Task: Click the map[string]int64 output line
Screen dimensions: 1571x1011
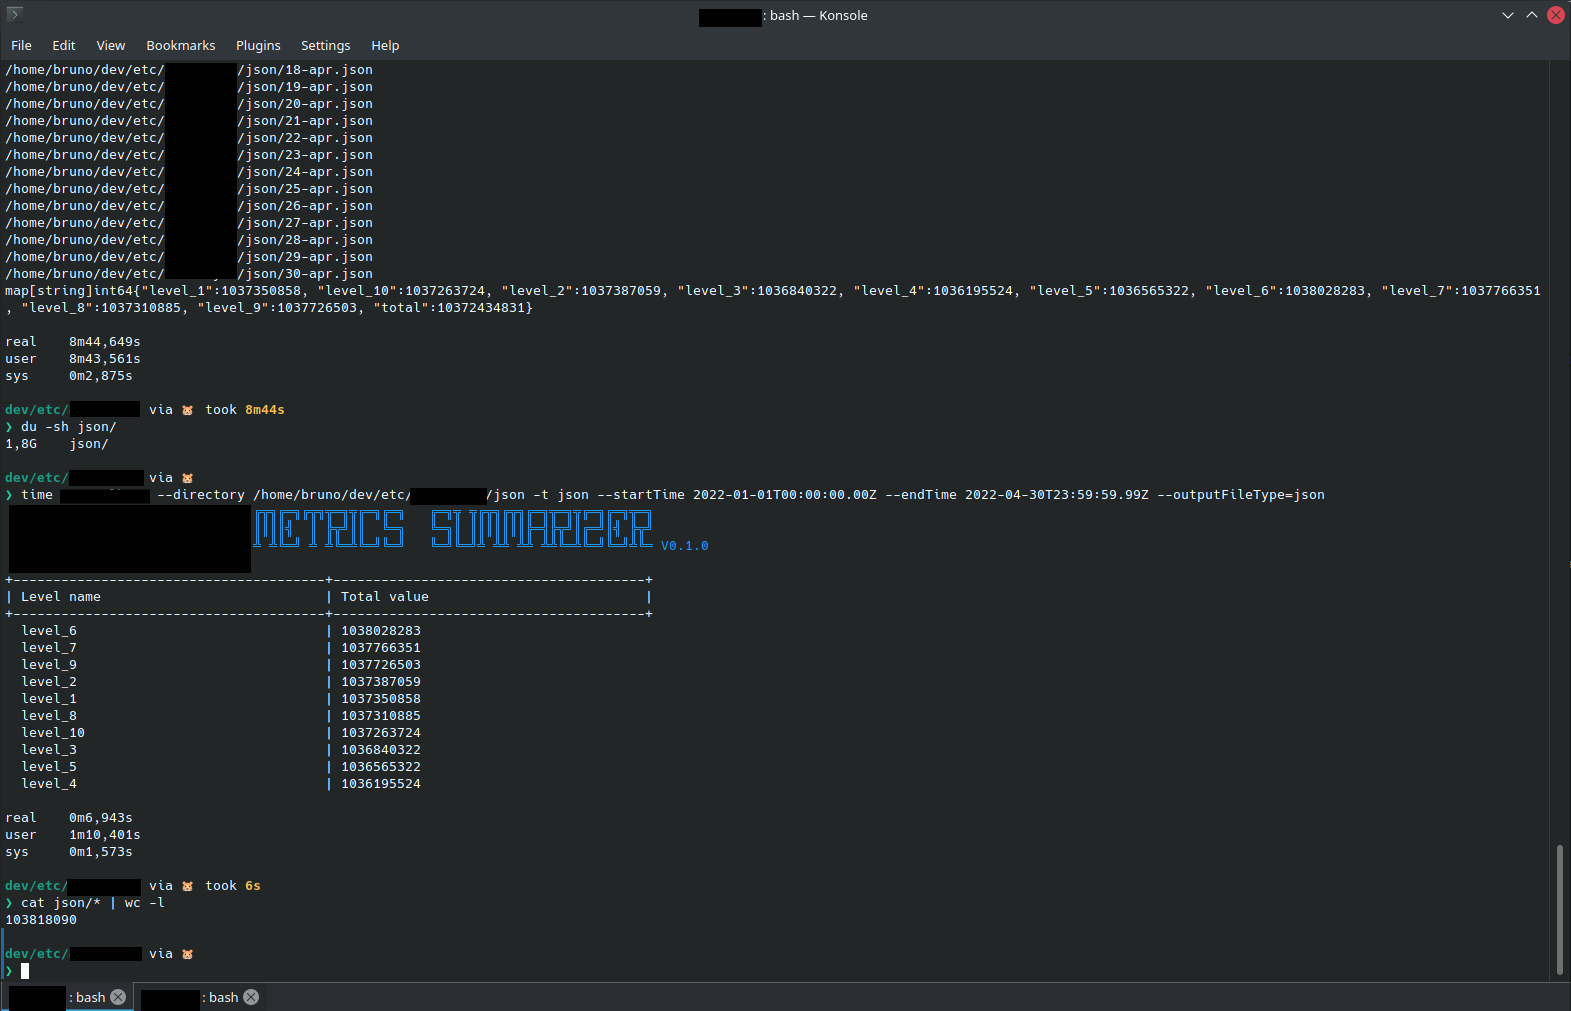Action: pyautogui.click(x=773, y=299)
